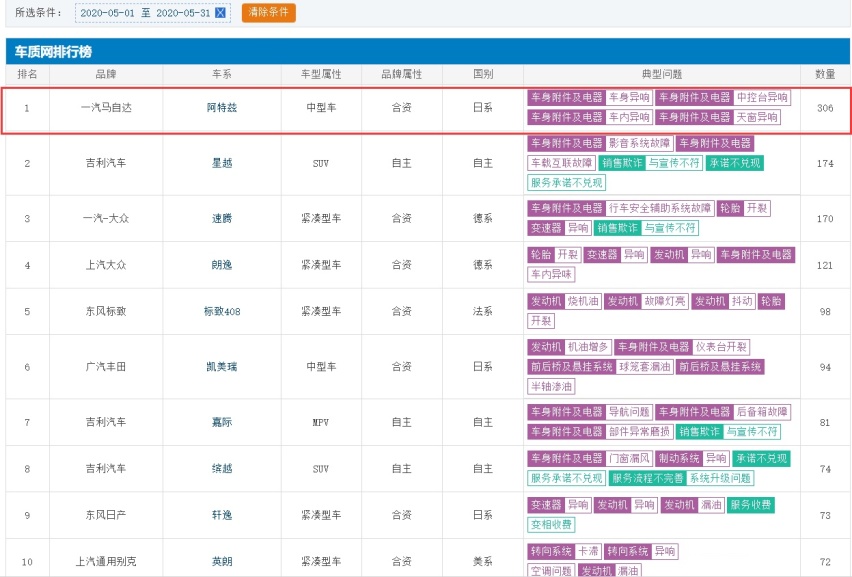Click the complaint count 170
Image resolution: width=852 pixels, height=577 pixels.
pos(825,219)
